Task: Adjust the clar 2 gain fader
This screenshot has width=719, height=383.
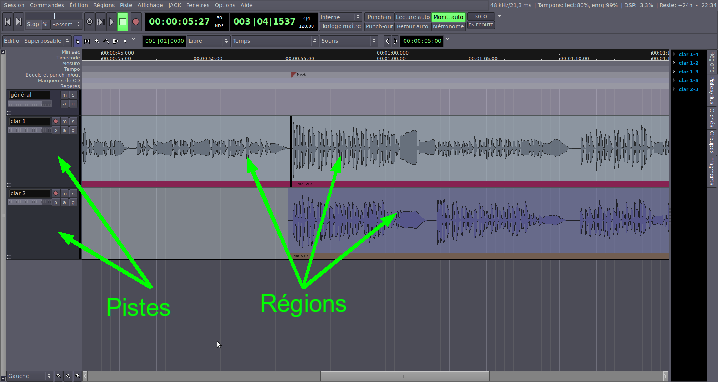Action: coord(29,202)
